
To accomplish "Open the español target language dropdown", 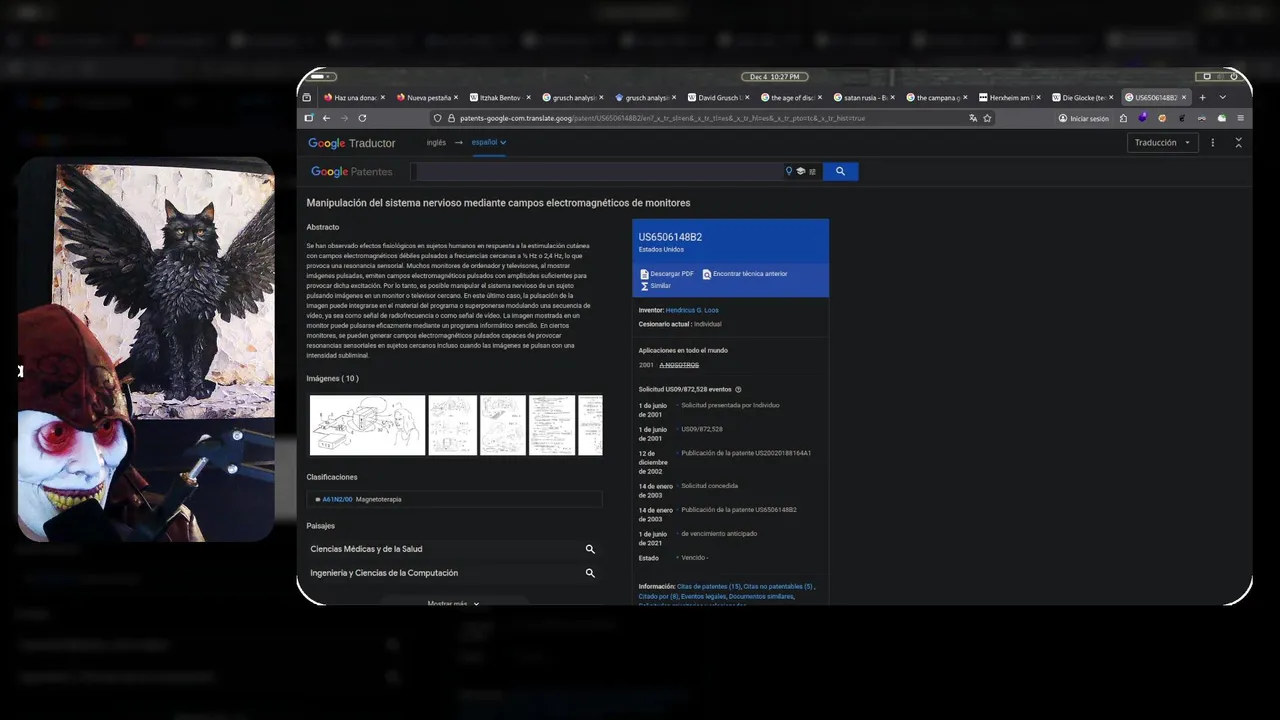I will point(489,142).
